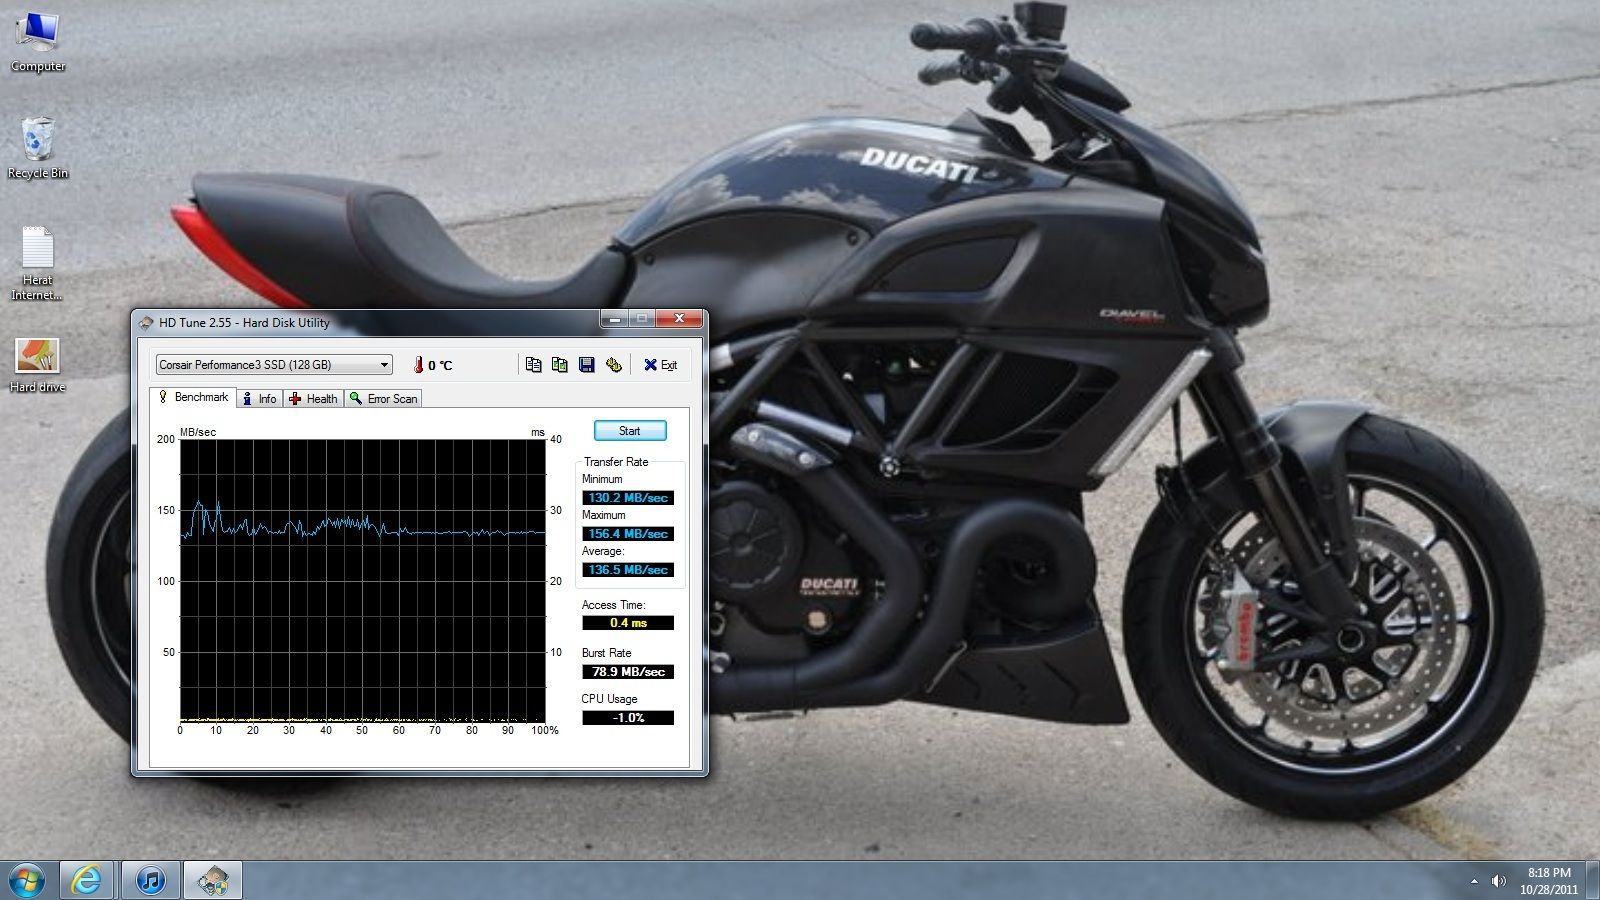Click the CPU Usage label
The width and height of the screenshot is (1600, 900).
[x=609, y=699]
